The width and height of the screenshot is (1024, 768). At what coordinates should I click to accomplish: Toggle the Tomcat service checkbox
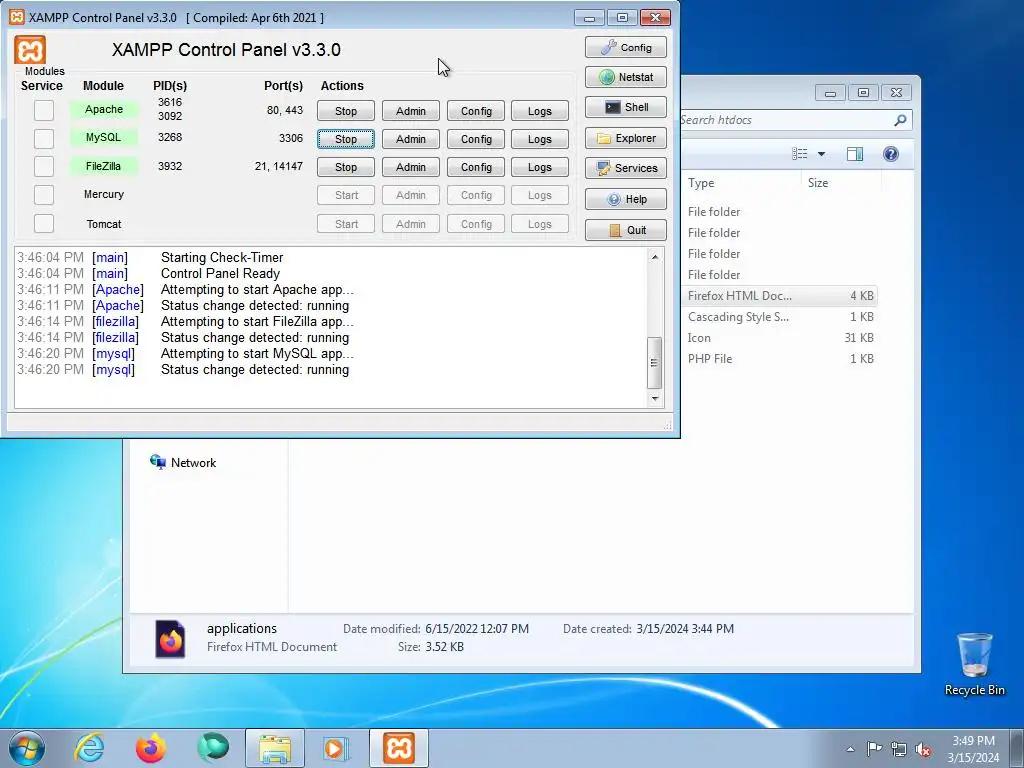[x=44, y=223]
